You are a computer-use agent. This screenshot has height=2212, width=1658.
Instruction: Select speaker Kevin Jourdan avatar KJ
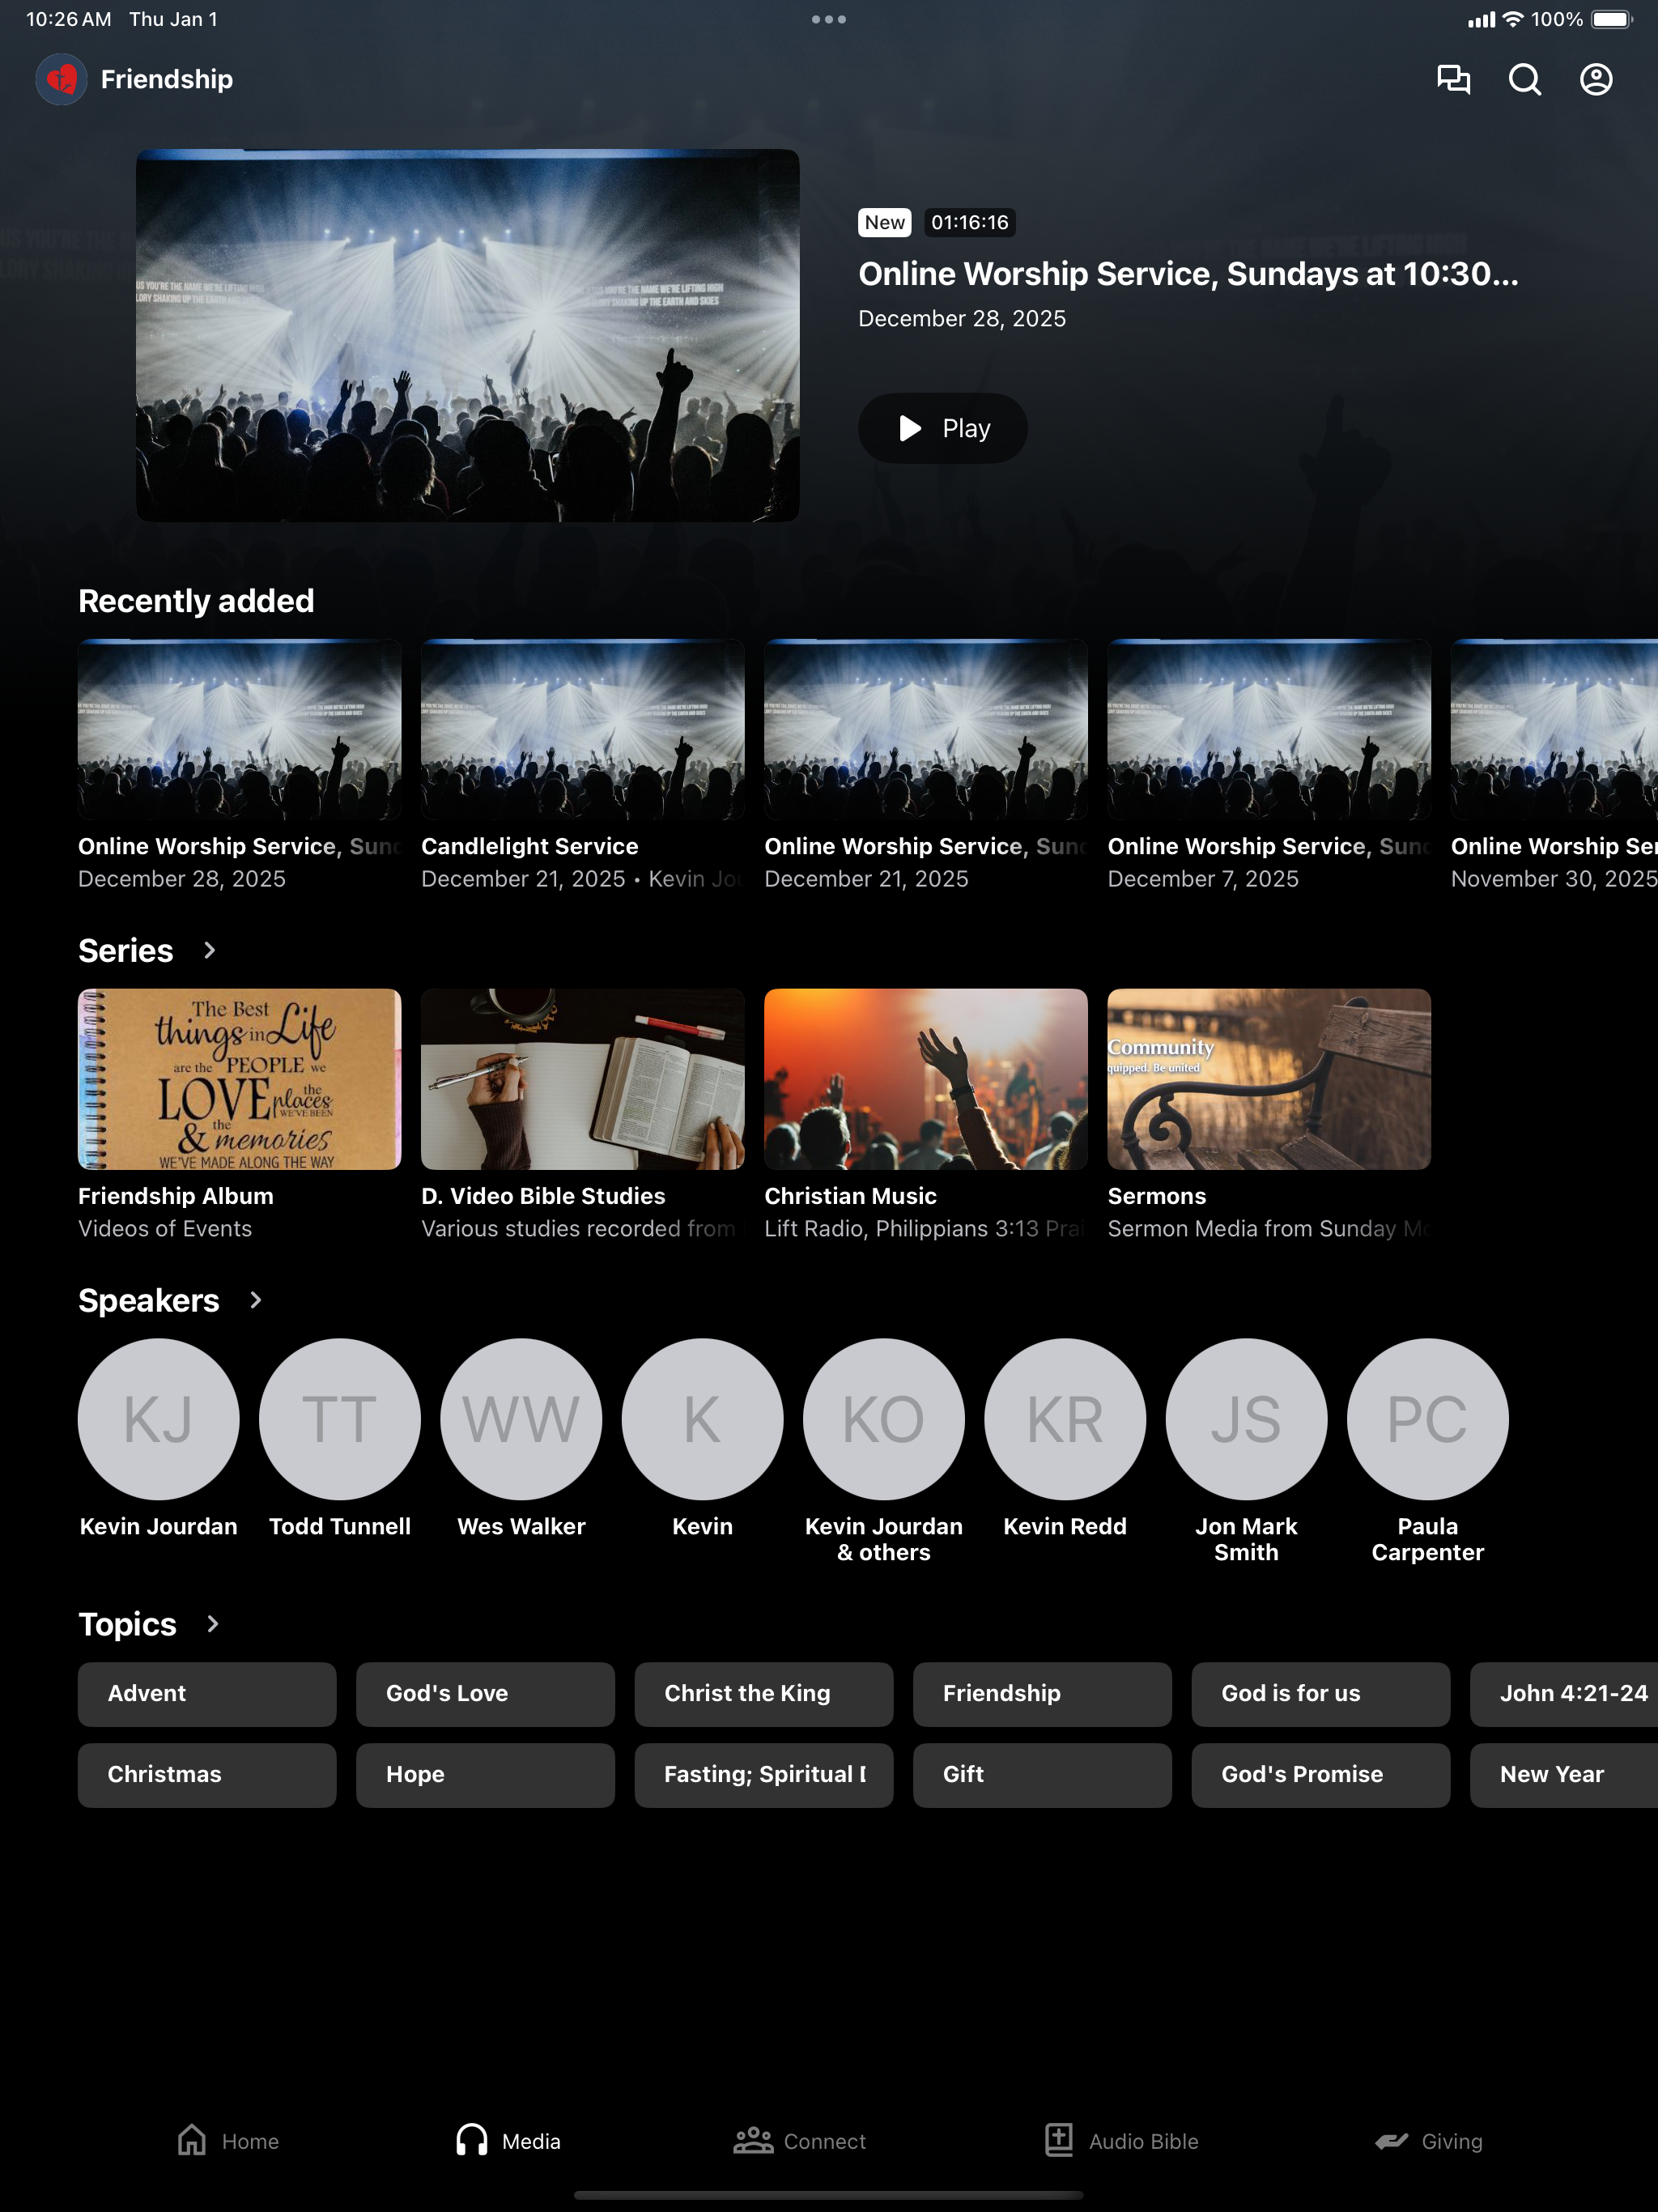158,1419
